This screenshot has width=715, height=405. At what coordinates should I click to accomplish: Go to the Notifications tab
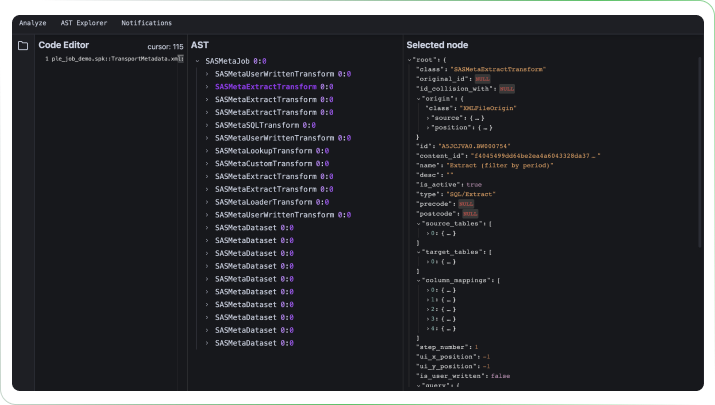(x=146, y=23)
